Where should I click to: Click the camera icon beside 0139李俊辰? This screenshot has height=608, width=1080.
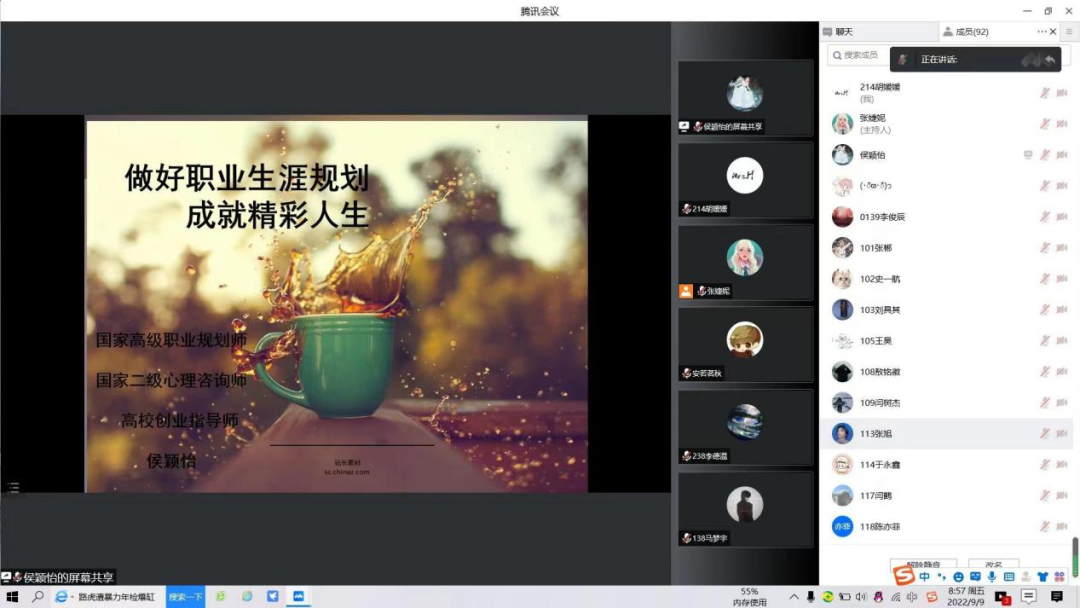[1061, 217]
